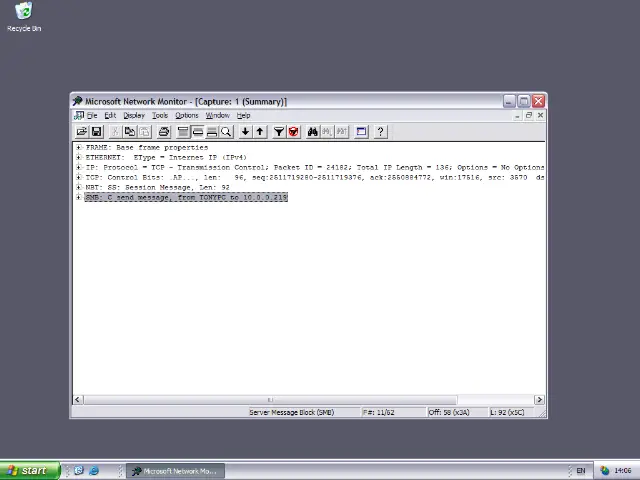The width and height of the screenshot is (640, 480).
Task: Go to next frame with down arrow
Action: point(245,131)
